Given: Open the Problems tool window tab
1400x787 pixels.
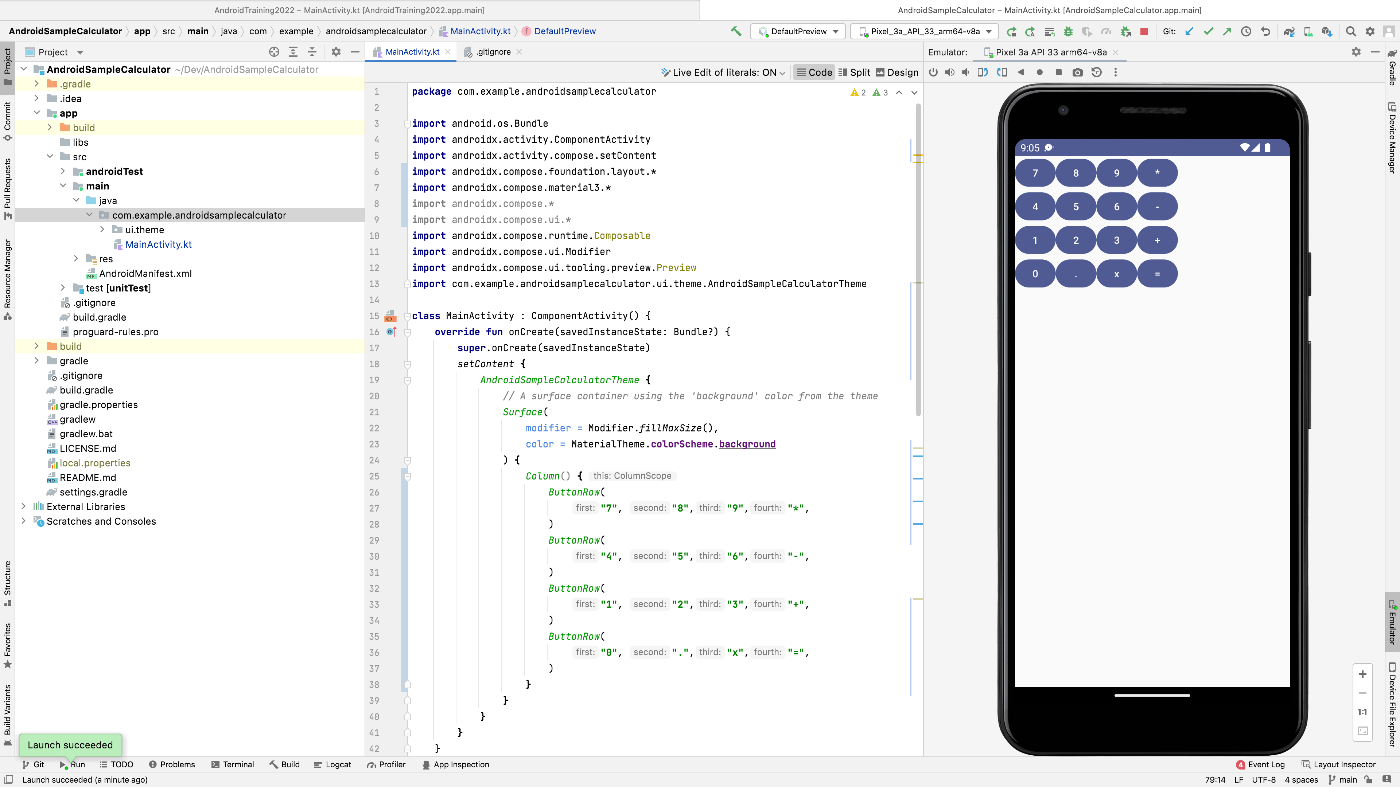Looking at the screenshot, I should 170,764.
